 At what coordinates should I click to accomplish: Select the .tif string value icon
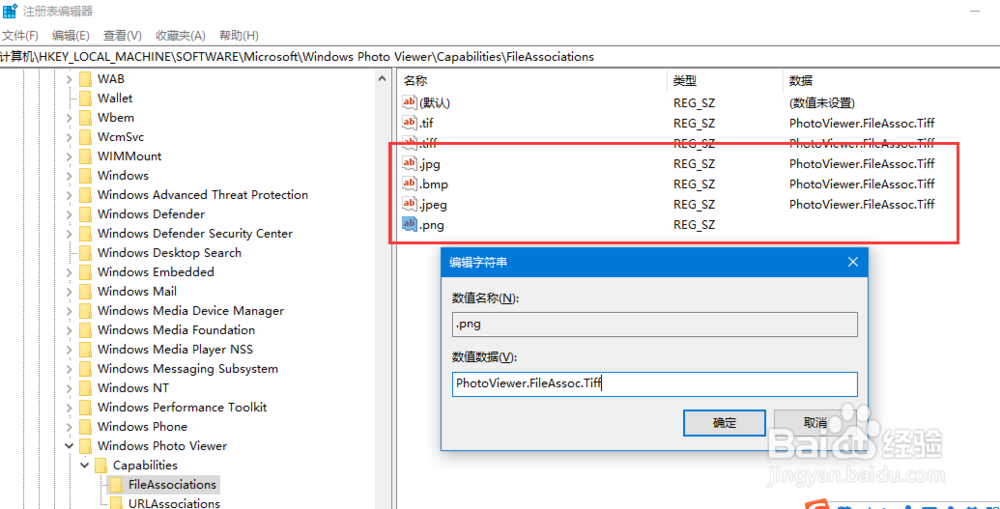(409, 123)
